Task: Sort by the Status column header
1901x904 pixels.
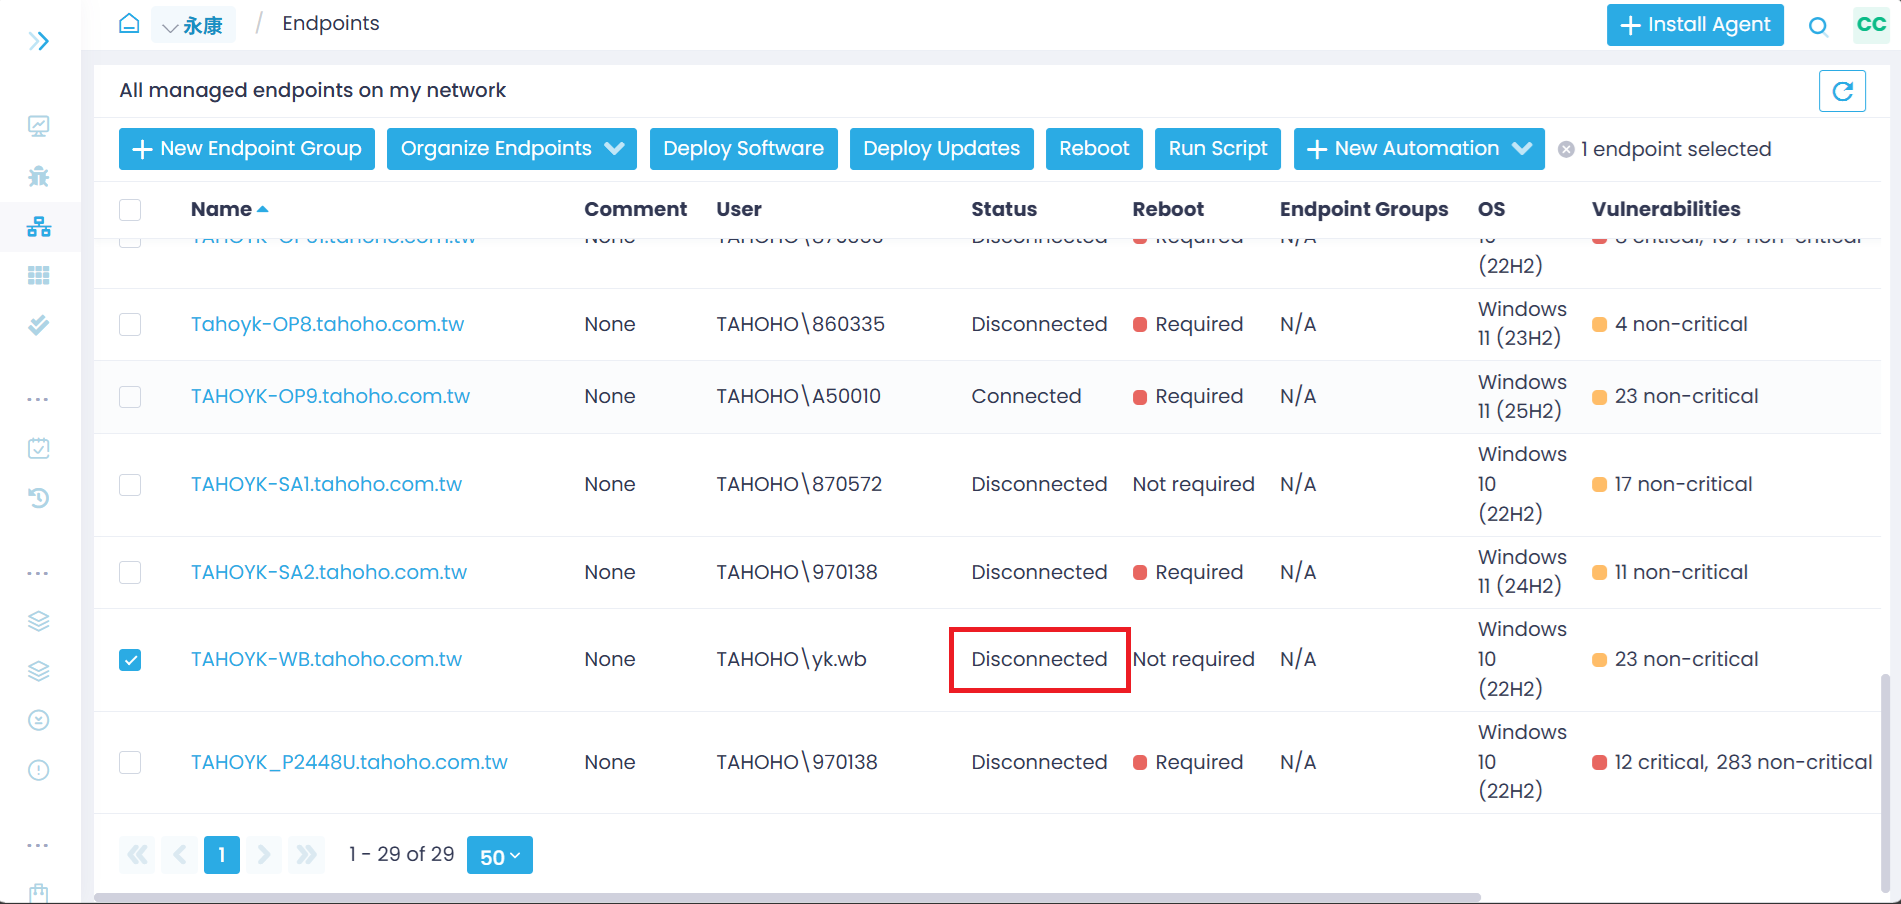Action: [1003, 209]
